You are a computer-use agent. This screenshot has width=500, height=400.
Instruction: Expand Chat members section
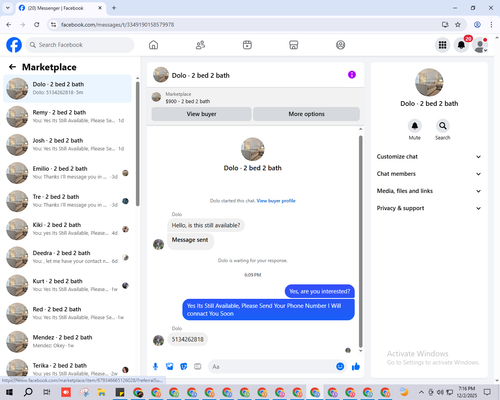pyautogui.click(x=429, y=174)
